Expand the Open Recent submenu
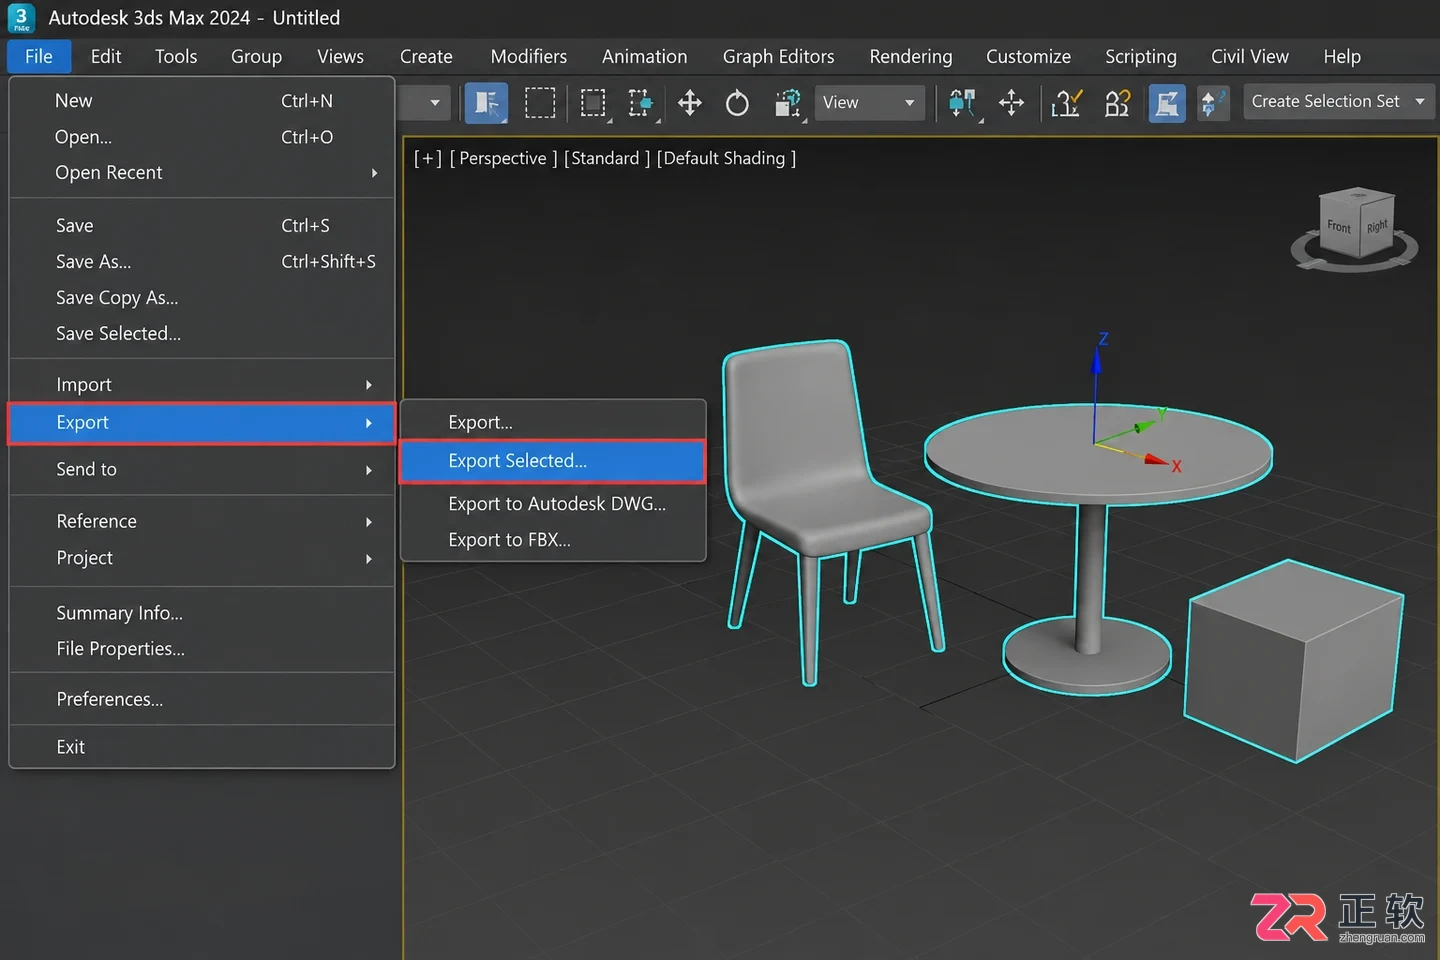1440x960 pixels. (x=202, y=173)
